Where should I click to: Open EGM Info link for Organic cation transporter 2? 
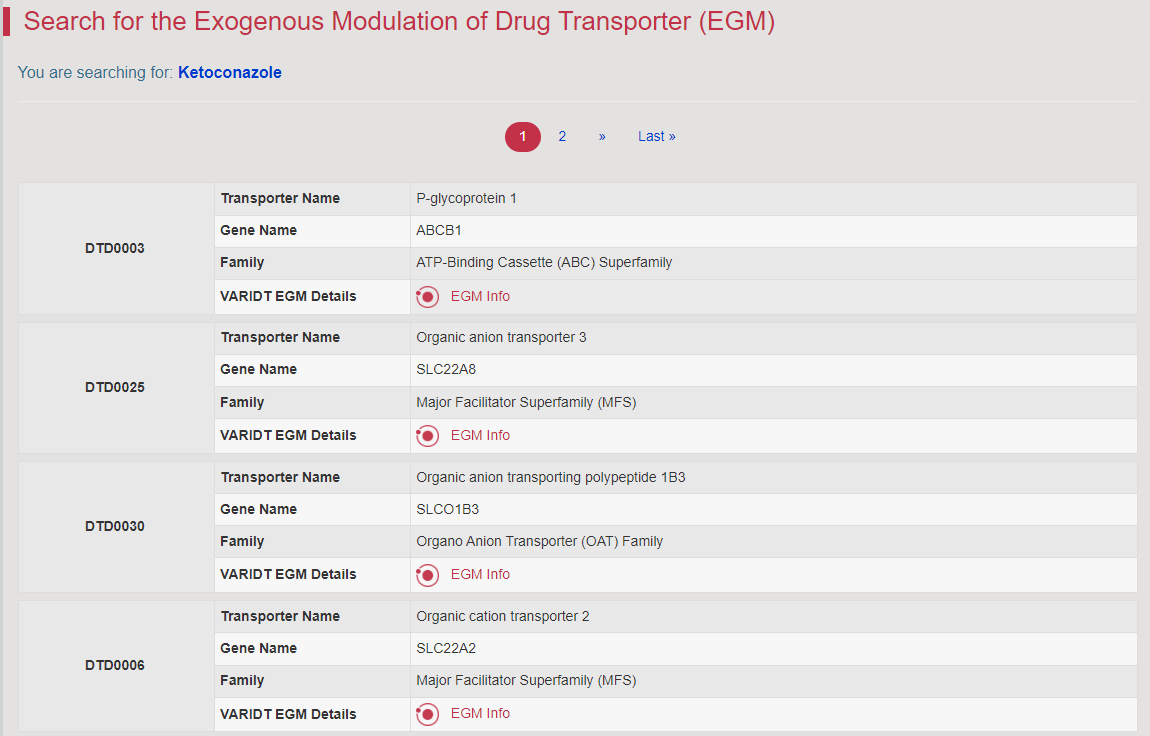click(480, 713)
